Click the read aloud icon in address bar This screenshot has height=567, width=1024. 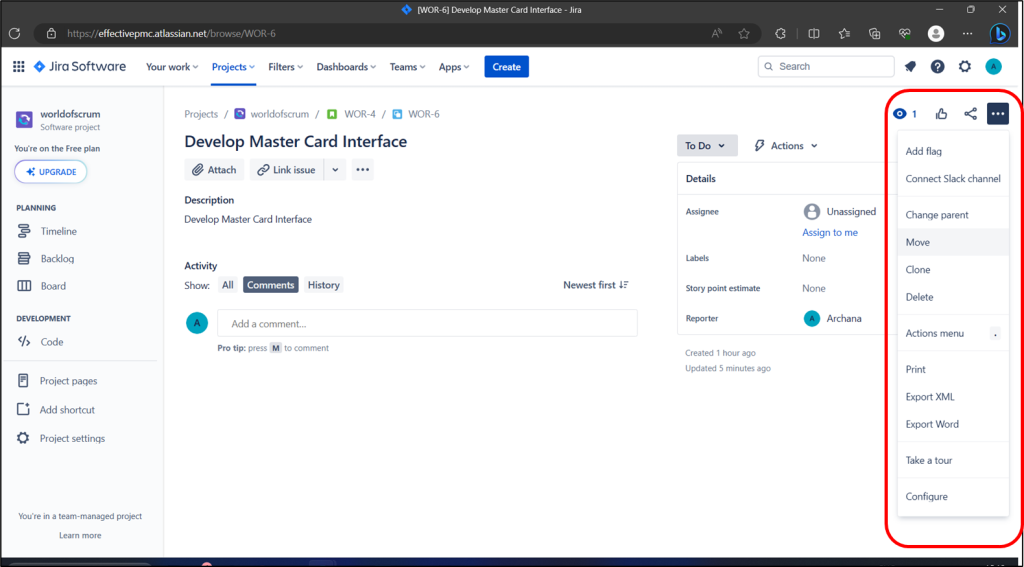tap(717, 33)
